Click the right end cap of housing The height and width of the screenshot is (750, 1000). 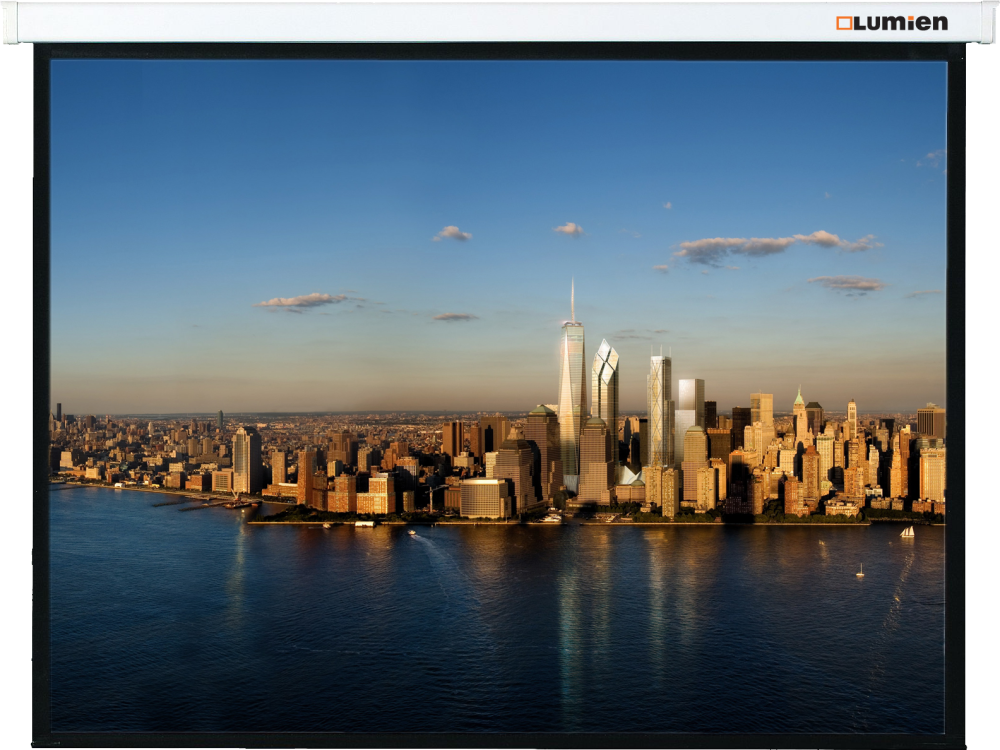pyautogui.click(x=990, y=23)
